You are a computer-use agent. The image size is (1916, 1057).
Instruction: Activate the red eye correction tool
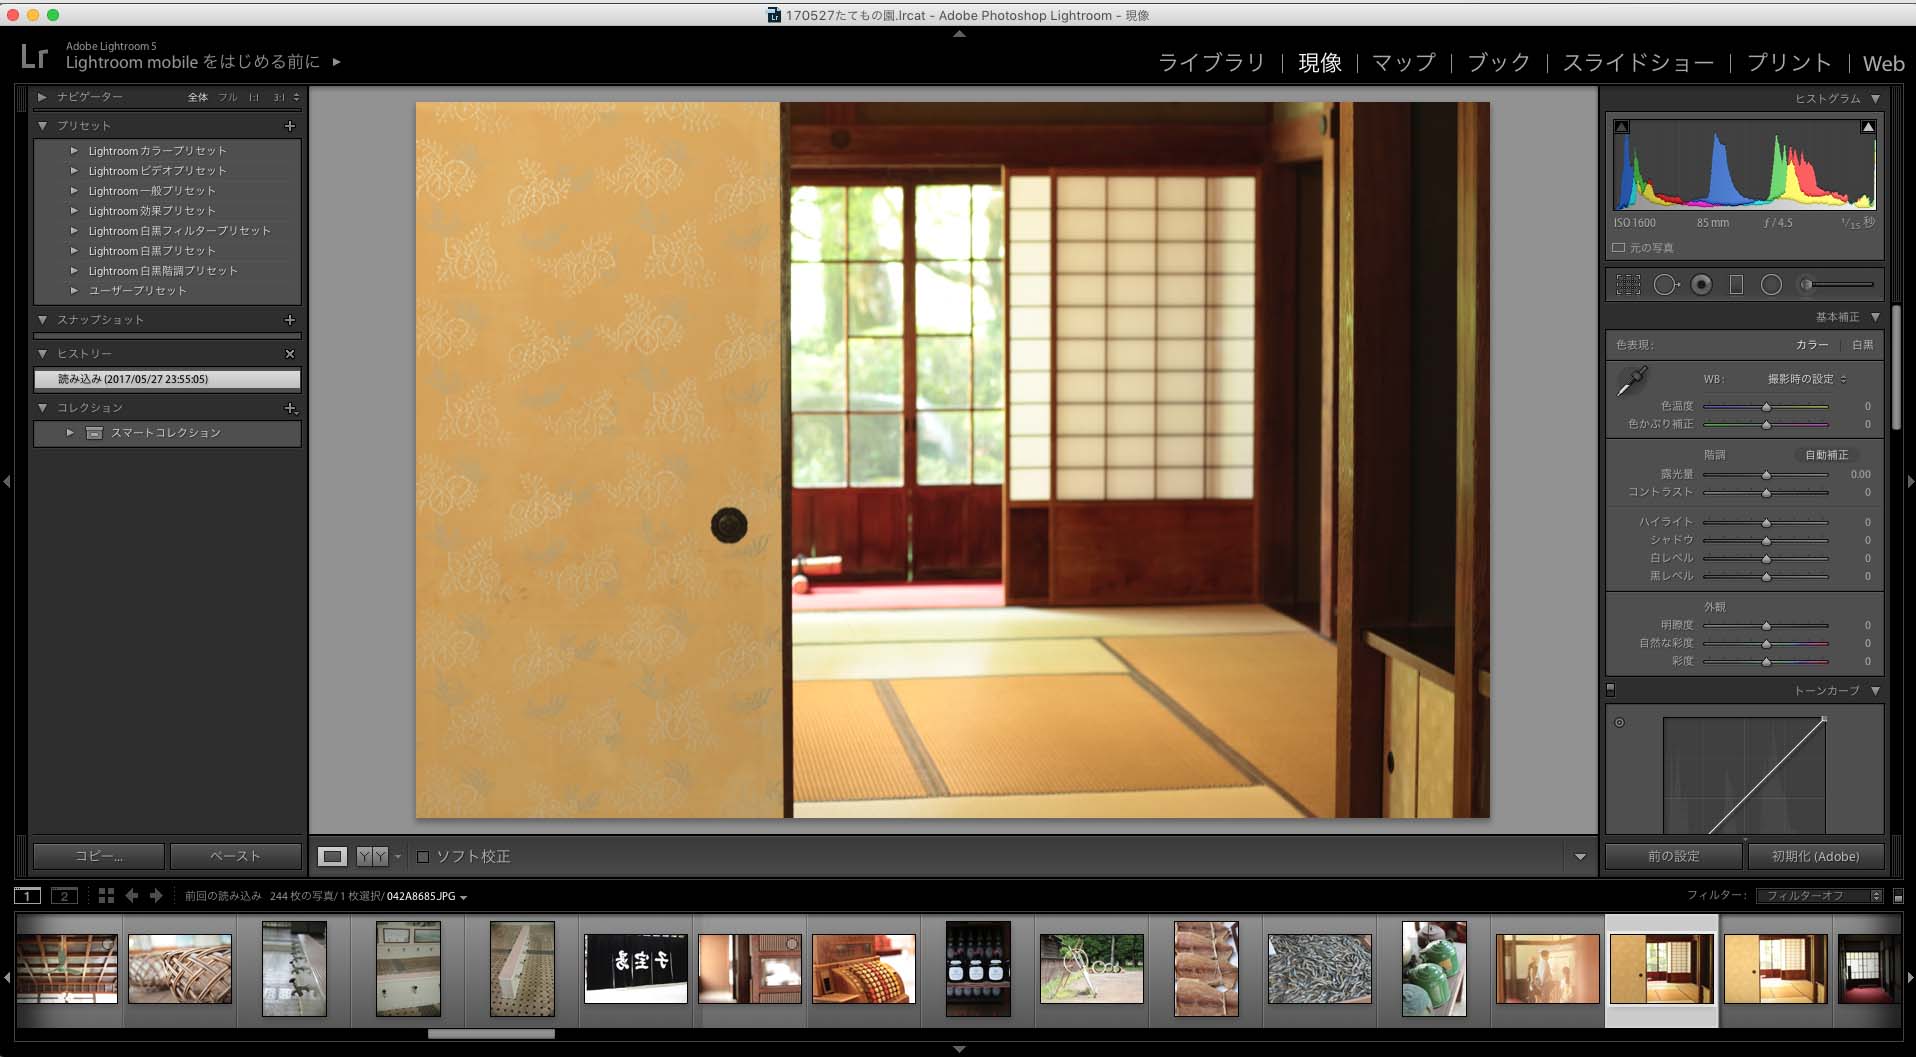(x=1701, y=285)
